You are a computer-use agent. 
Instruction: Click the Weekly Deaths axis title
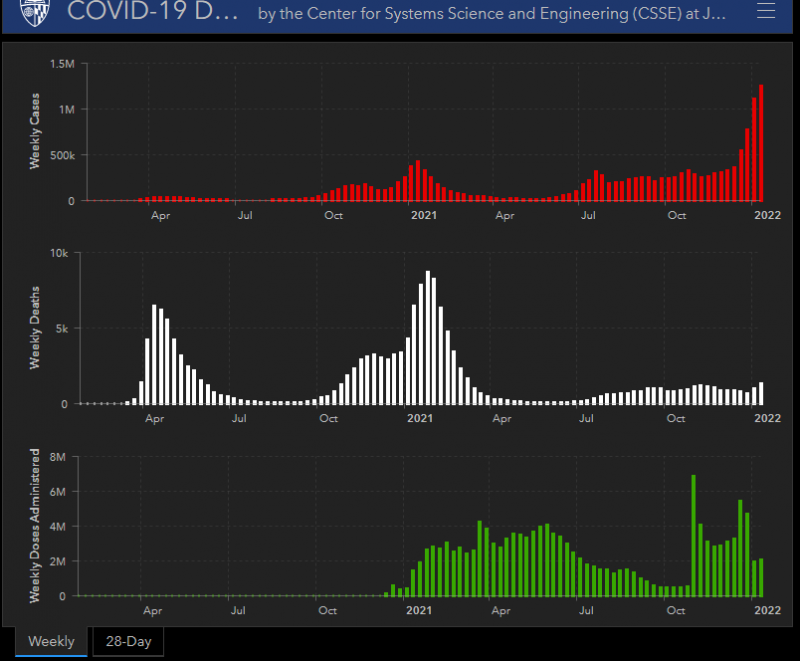[36, 329]
